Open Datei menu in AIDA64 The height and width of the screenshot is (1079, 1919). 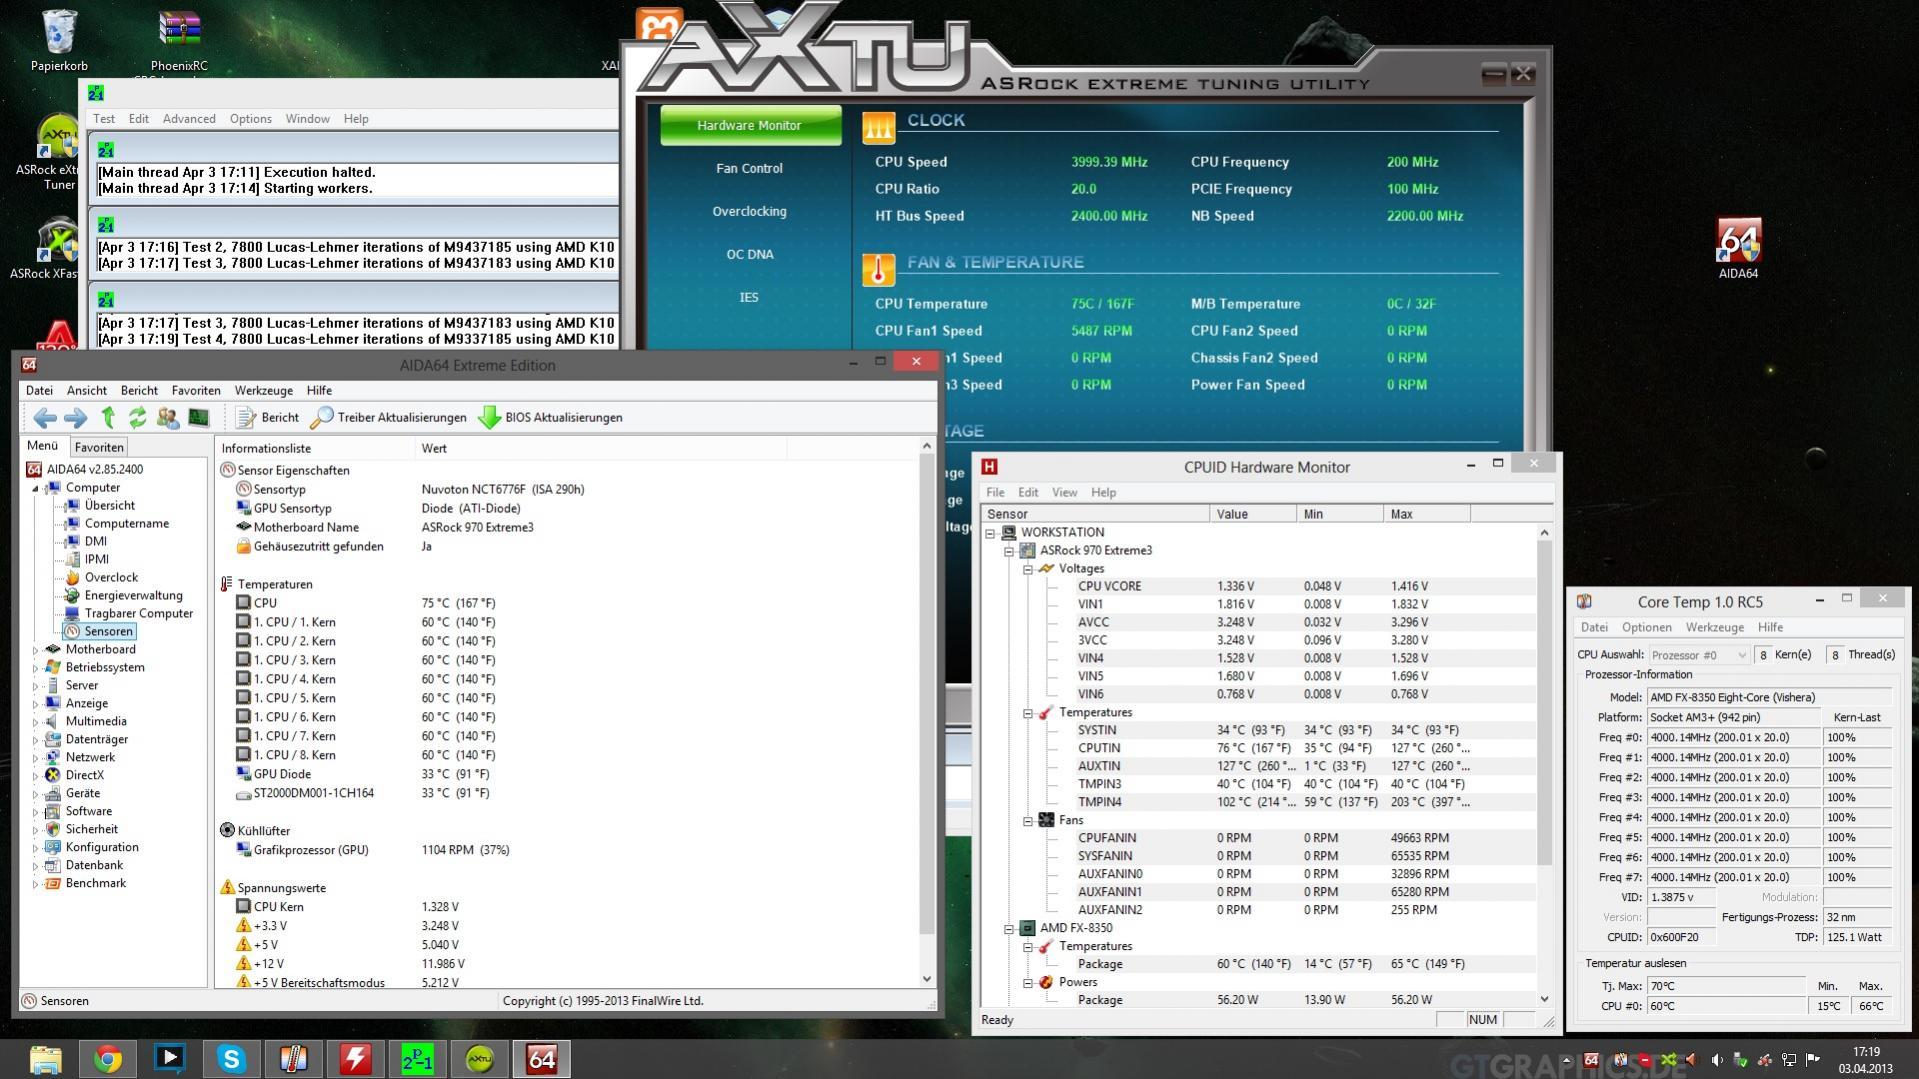click(40, 390)
